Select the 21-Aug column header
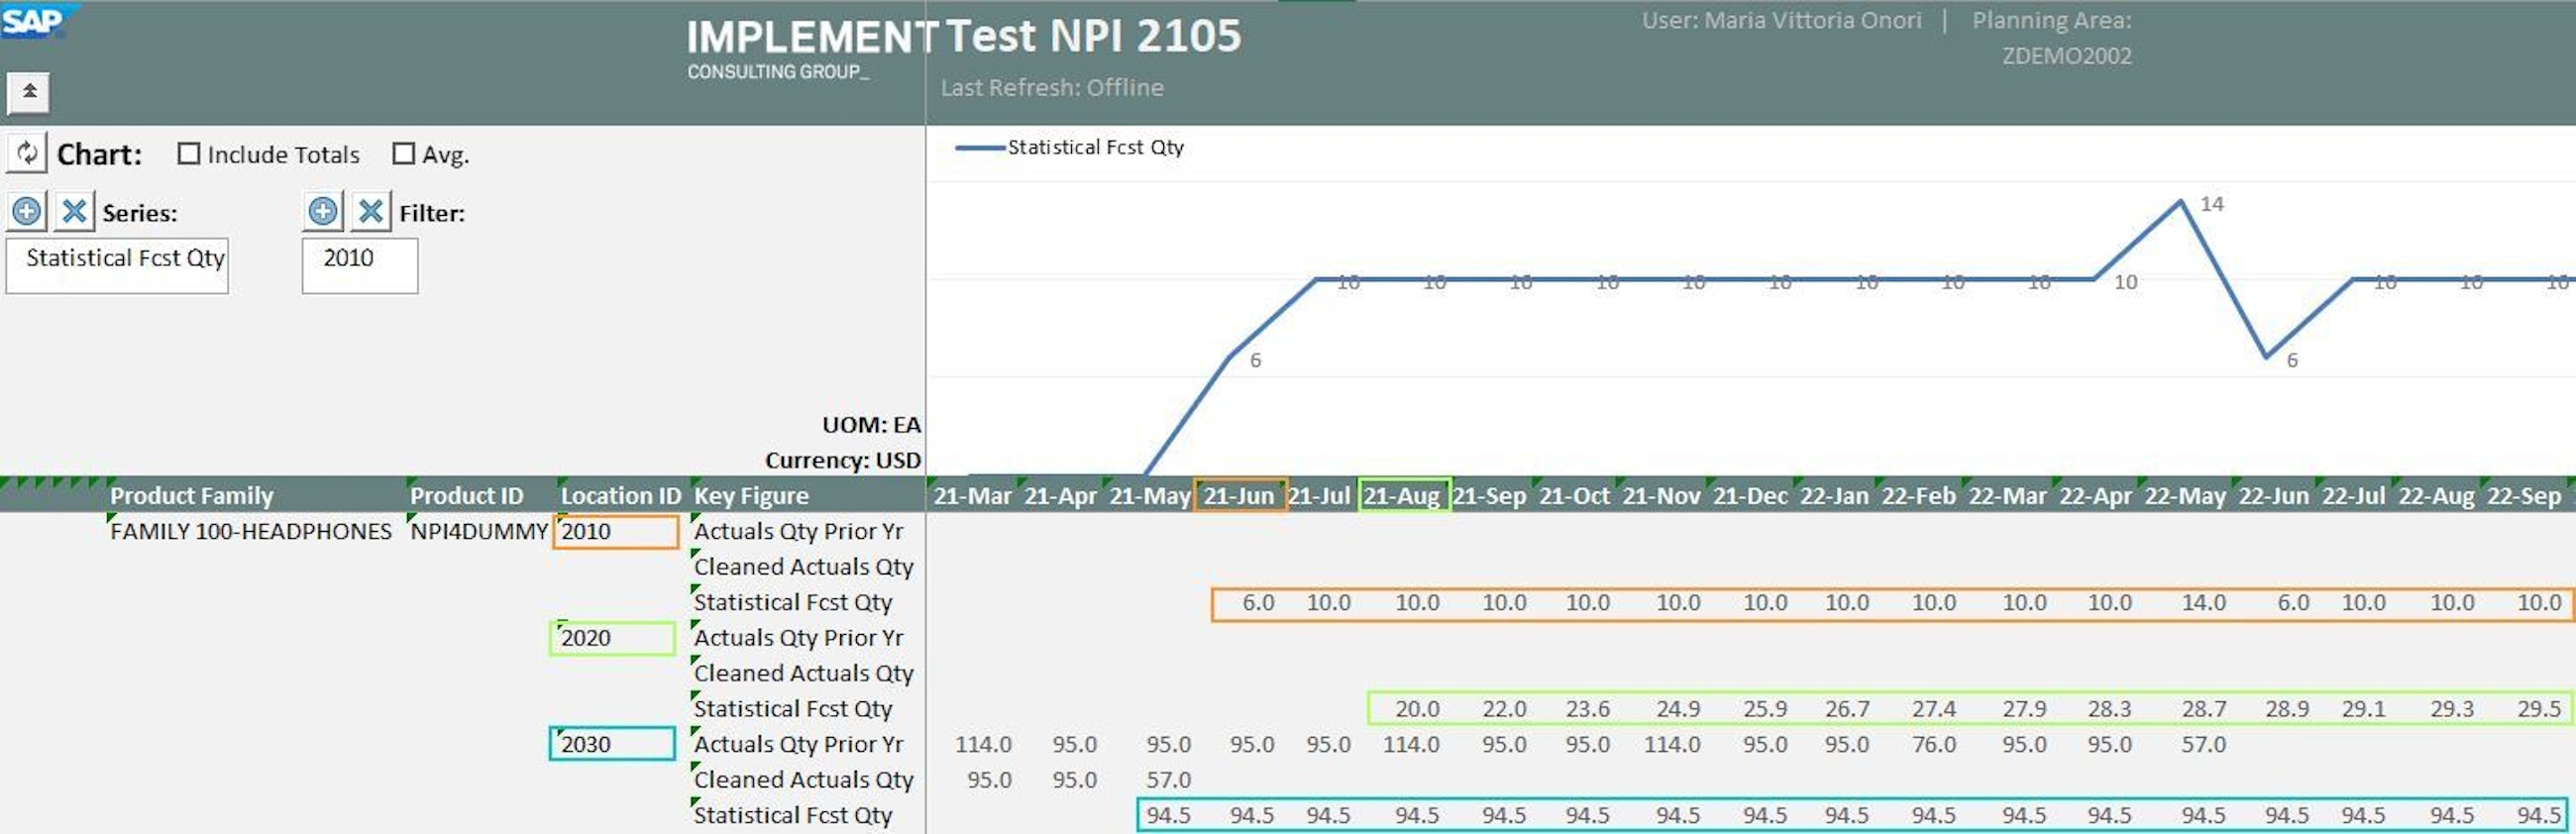Screen dimensions: 2576x834 coord(1403,495)
